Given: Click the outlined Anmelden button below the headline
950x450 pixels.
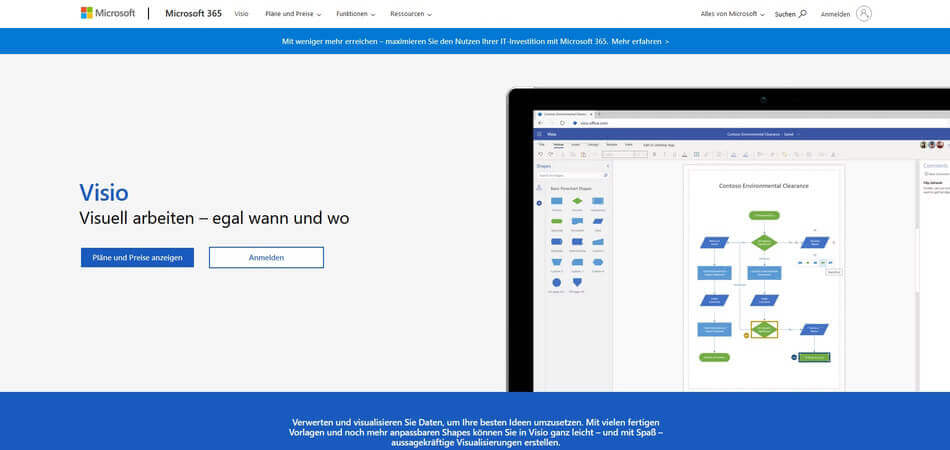Looking at the screenshot, I should [266, 257].
